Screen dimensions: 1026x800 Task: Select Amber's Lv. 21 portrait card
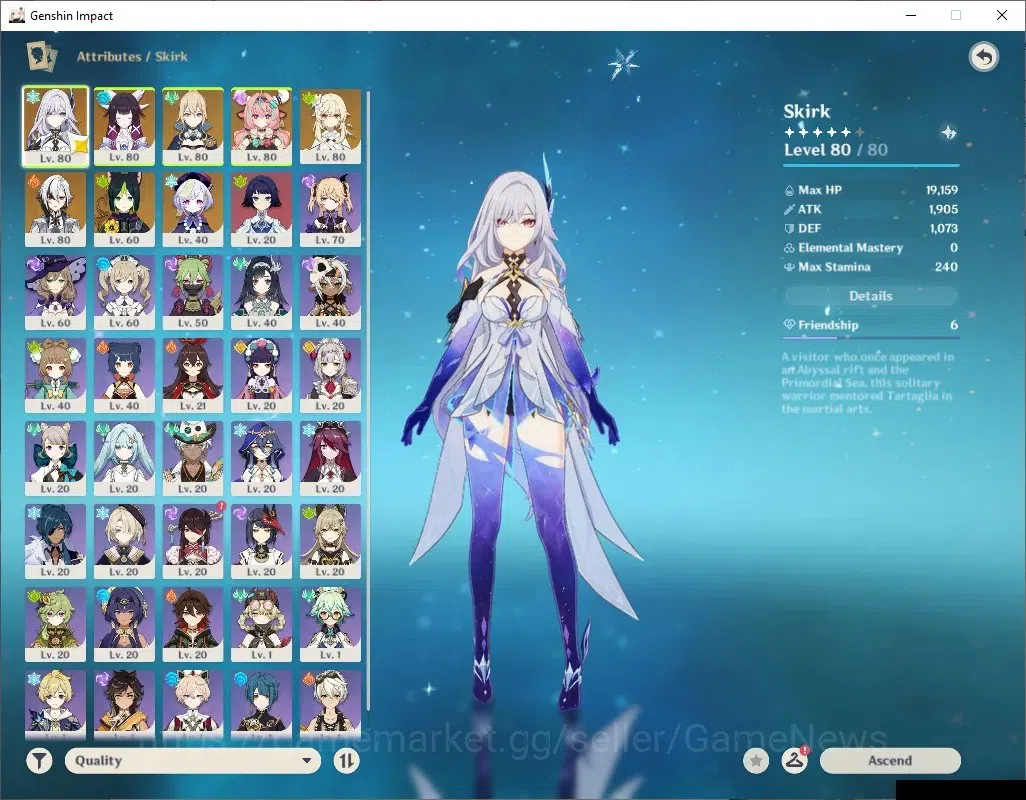[x=193, y=375]
